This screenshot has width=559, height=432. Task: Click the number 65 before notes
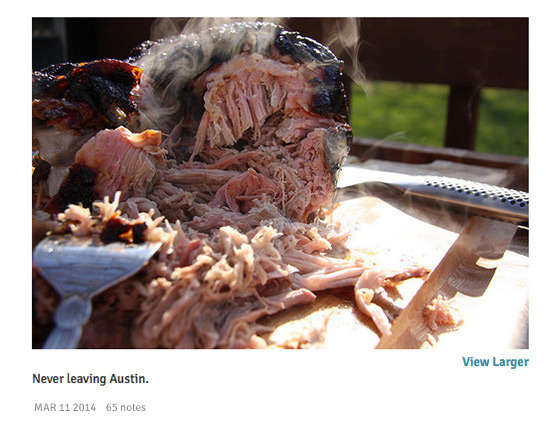point(112,407)
